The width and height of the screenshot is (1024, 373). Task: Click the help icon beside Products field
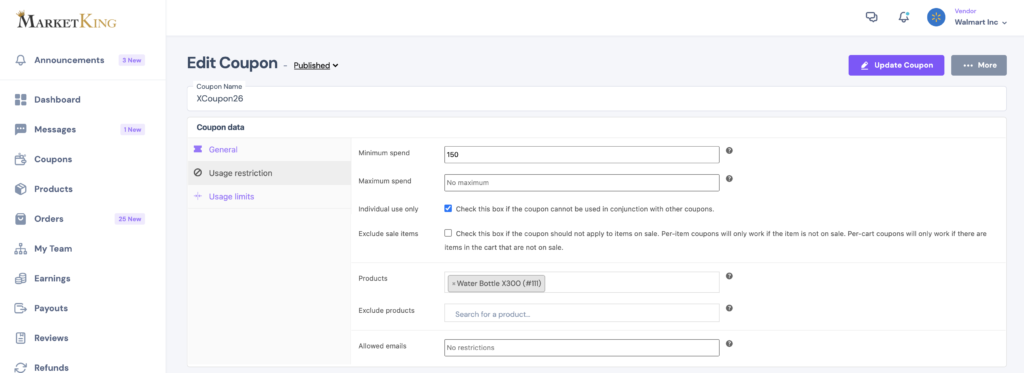(x=729, y=276)
